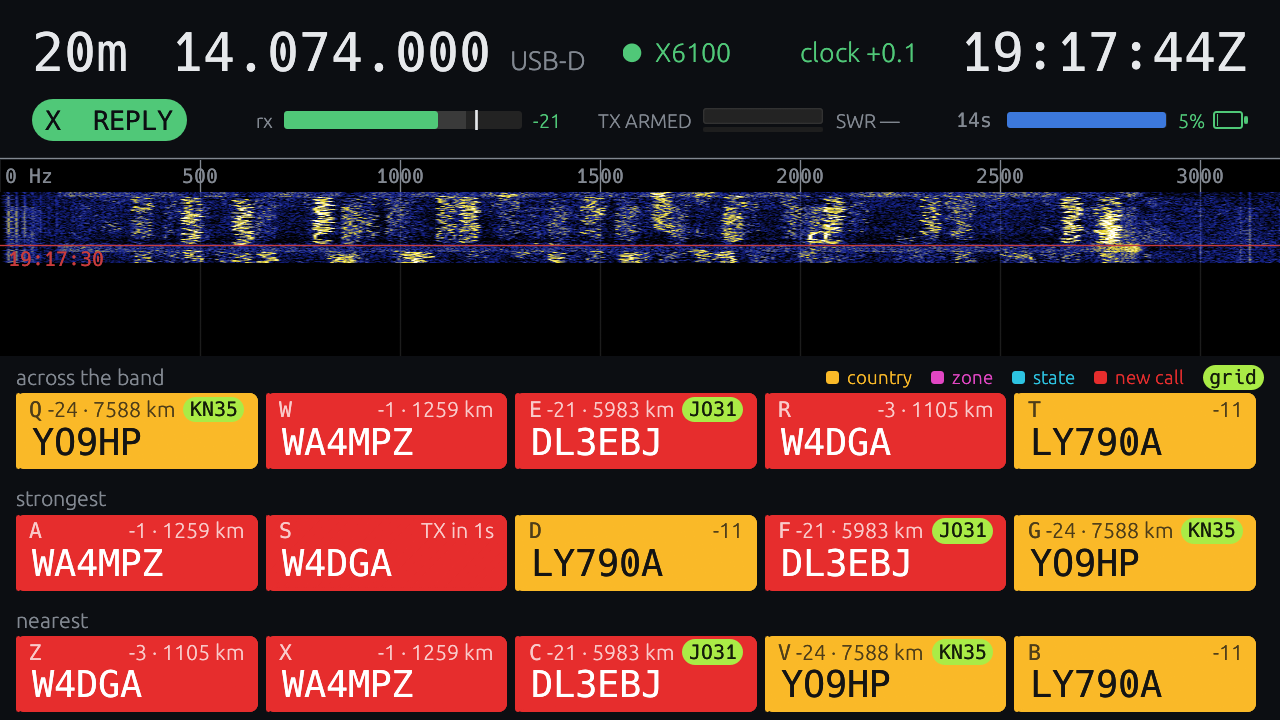Select C card DL3EBJ in nearest

pyautogui.click(x=636, y=674)
